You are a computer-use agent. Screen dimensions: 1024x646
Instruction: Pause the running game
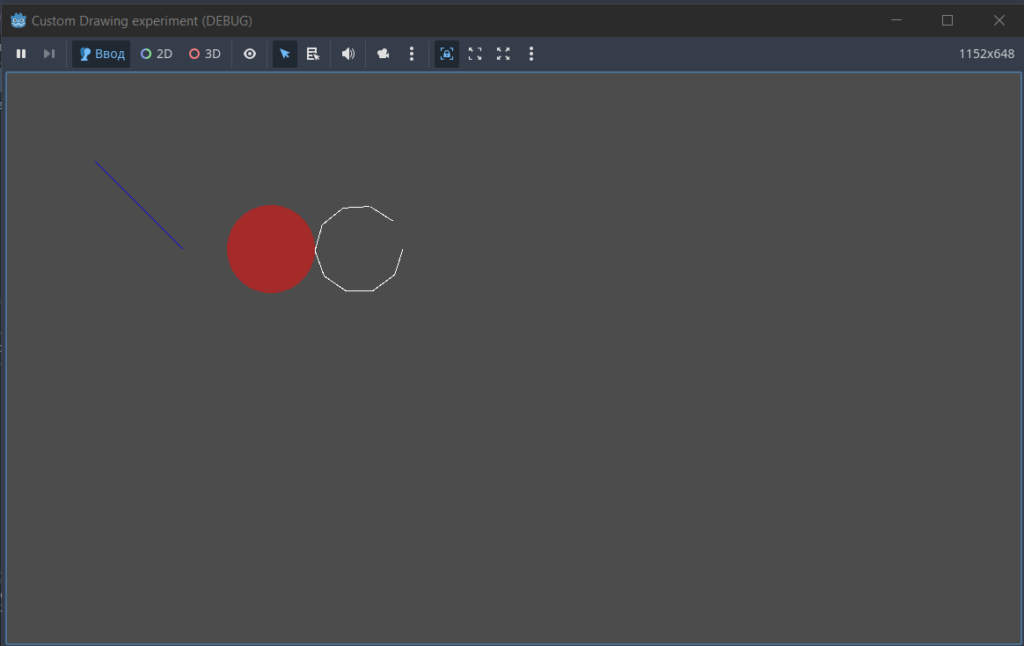[21, 54]
